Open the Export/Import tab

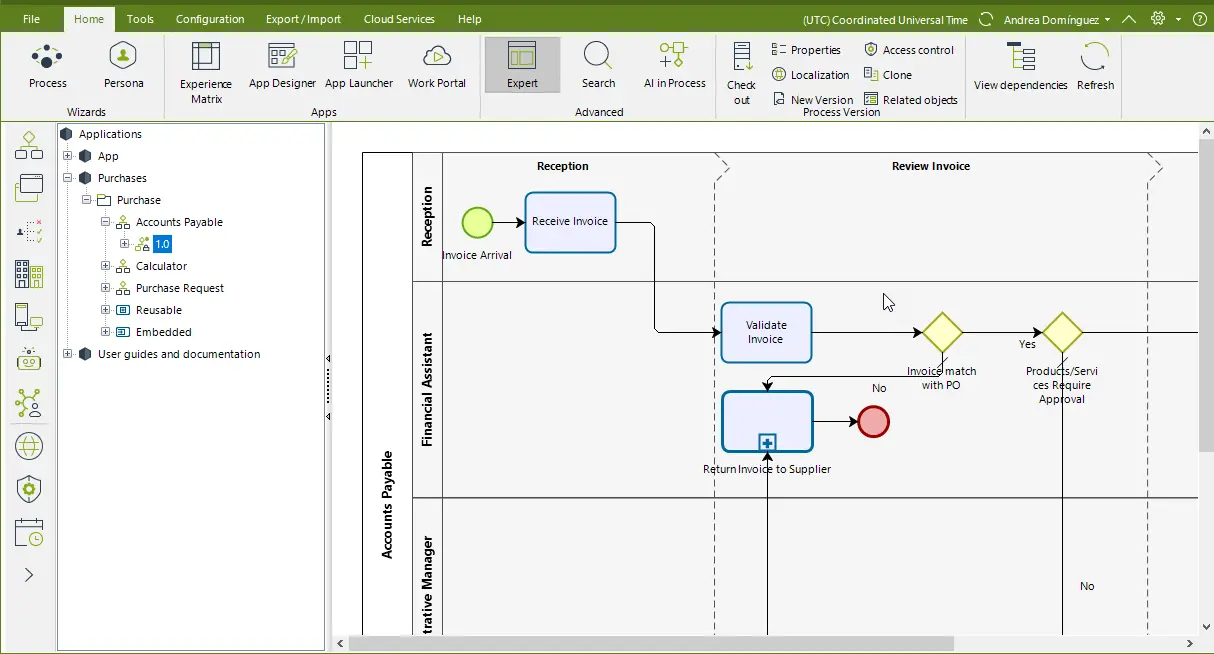coord(303,19)
